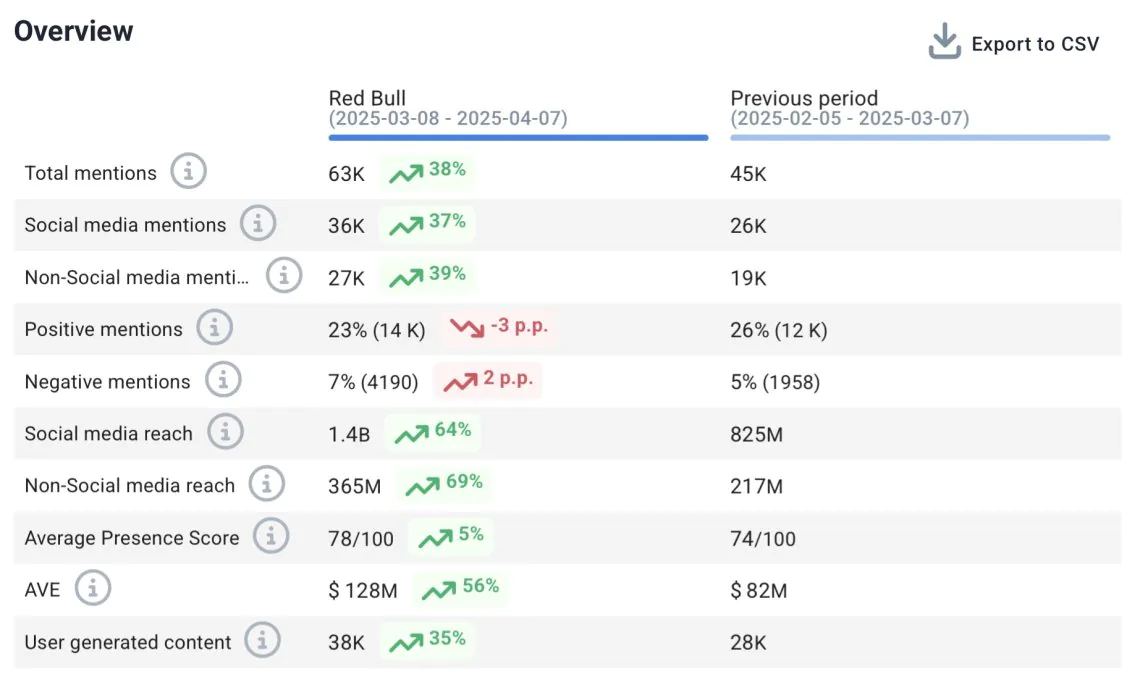1140x695 pixels.
Task: Open User generated content info icon
Action: point(263,641)
